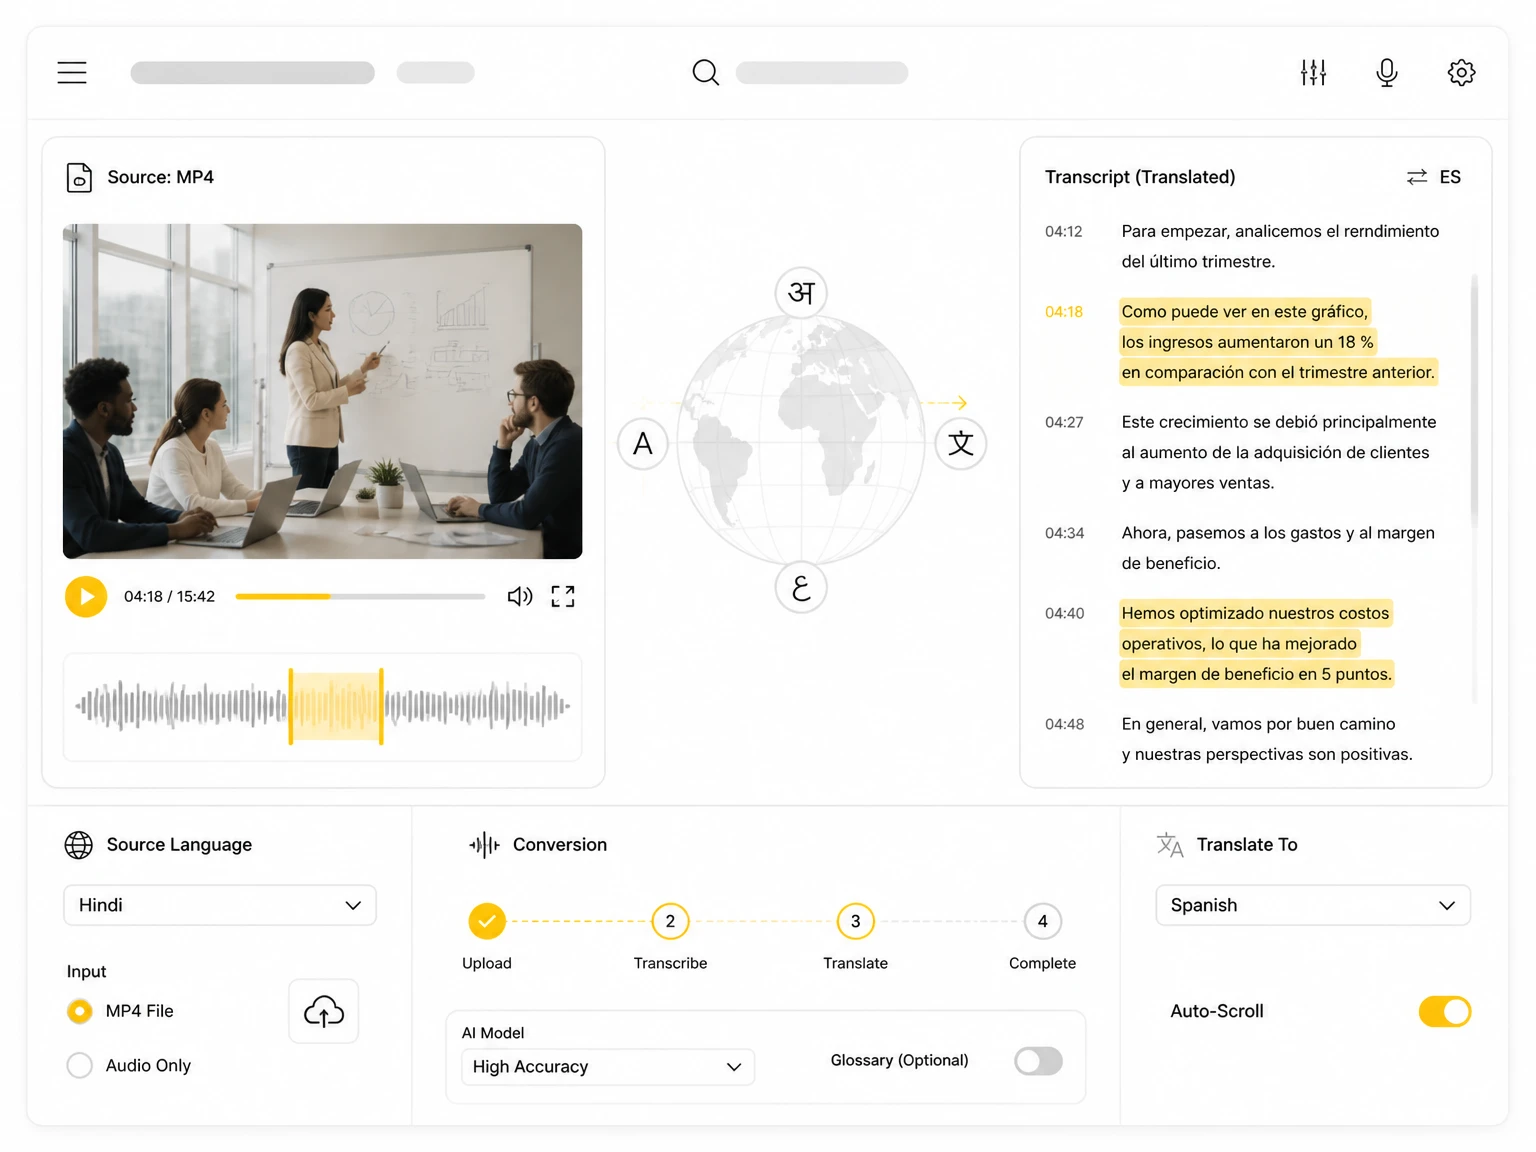Screen dimensions: 1536x1152
Task: Go to step 2 Transcribe
Action: coord(670,921)
